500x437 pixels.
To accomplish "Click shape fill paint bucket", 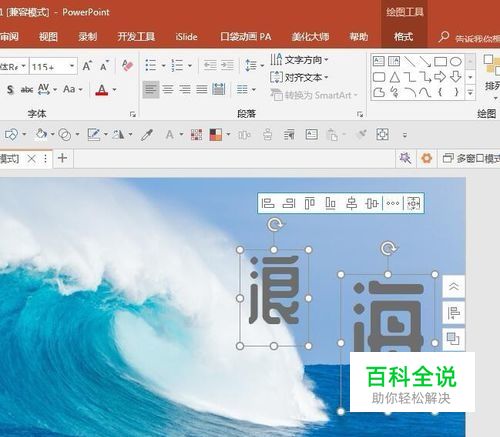I will pos(41,135).
